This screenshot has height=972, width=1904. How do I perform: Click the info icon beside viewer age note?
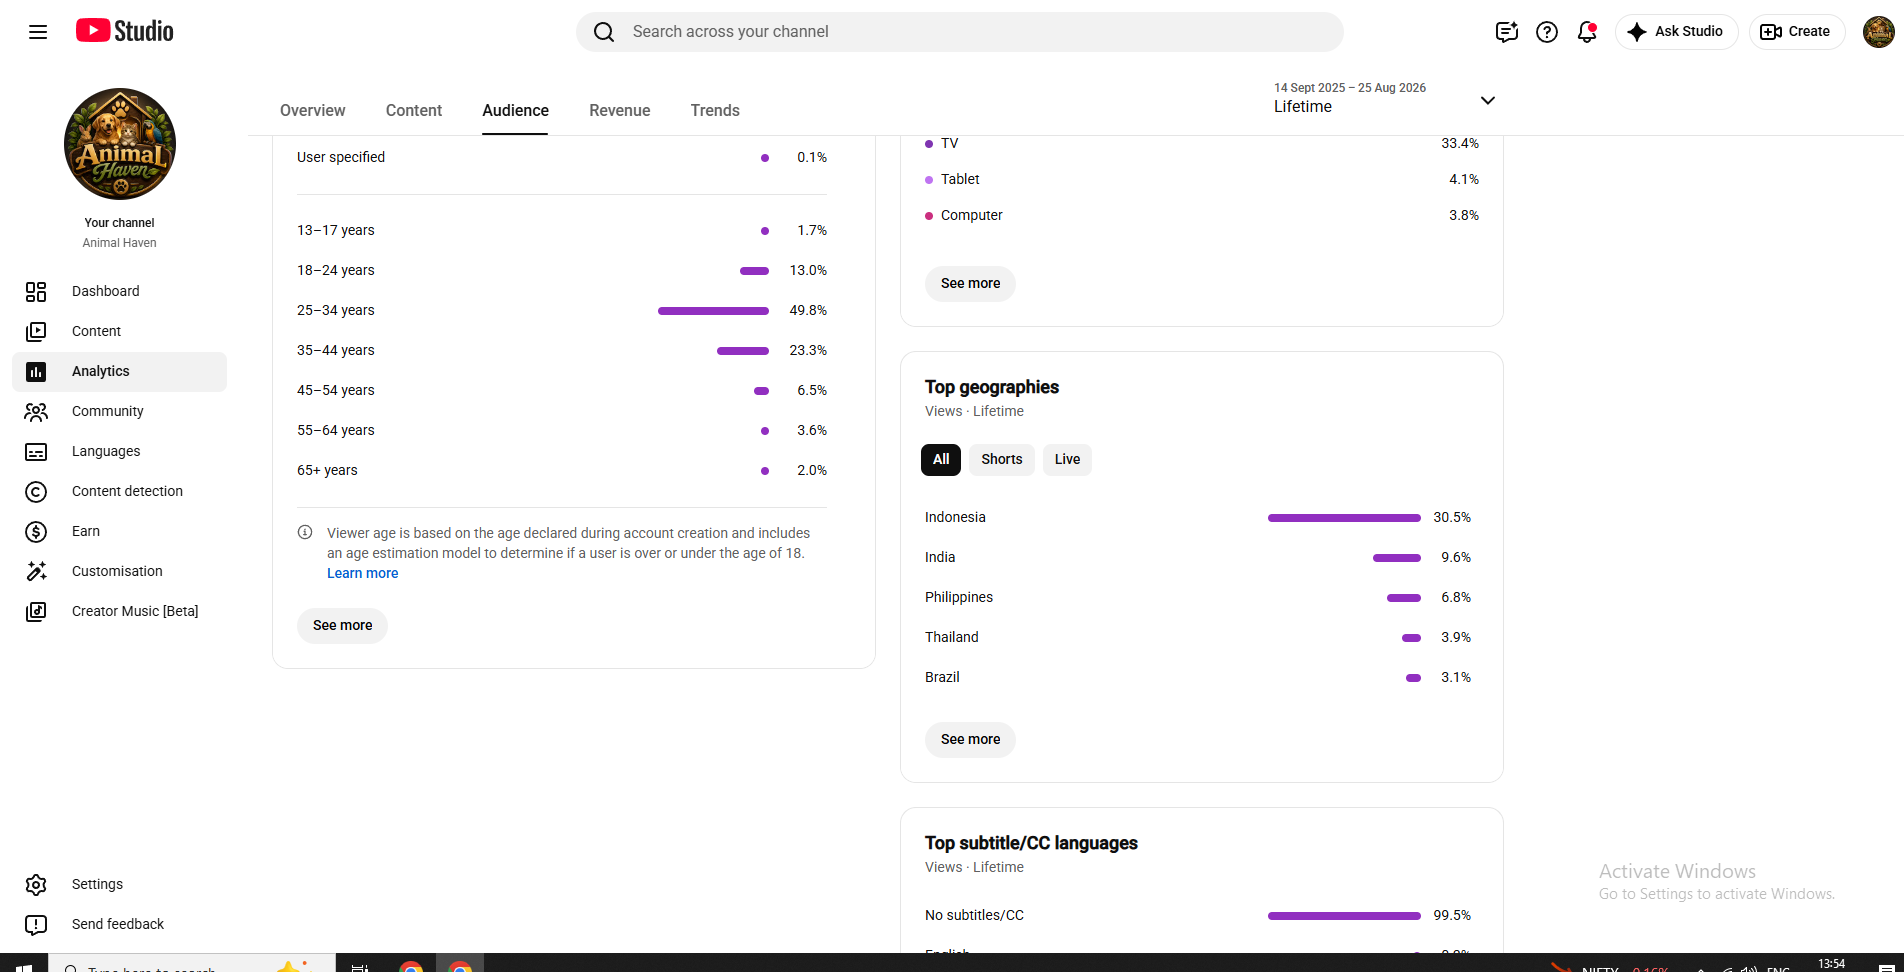[x=305, y=533]
